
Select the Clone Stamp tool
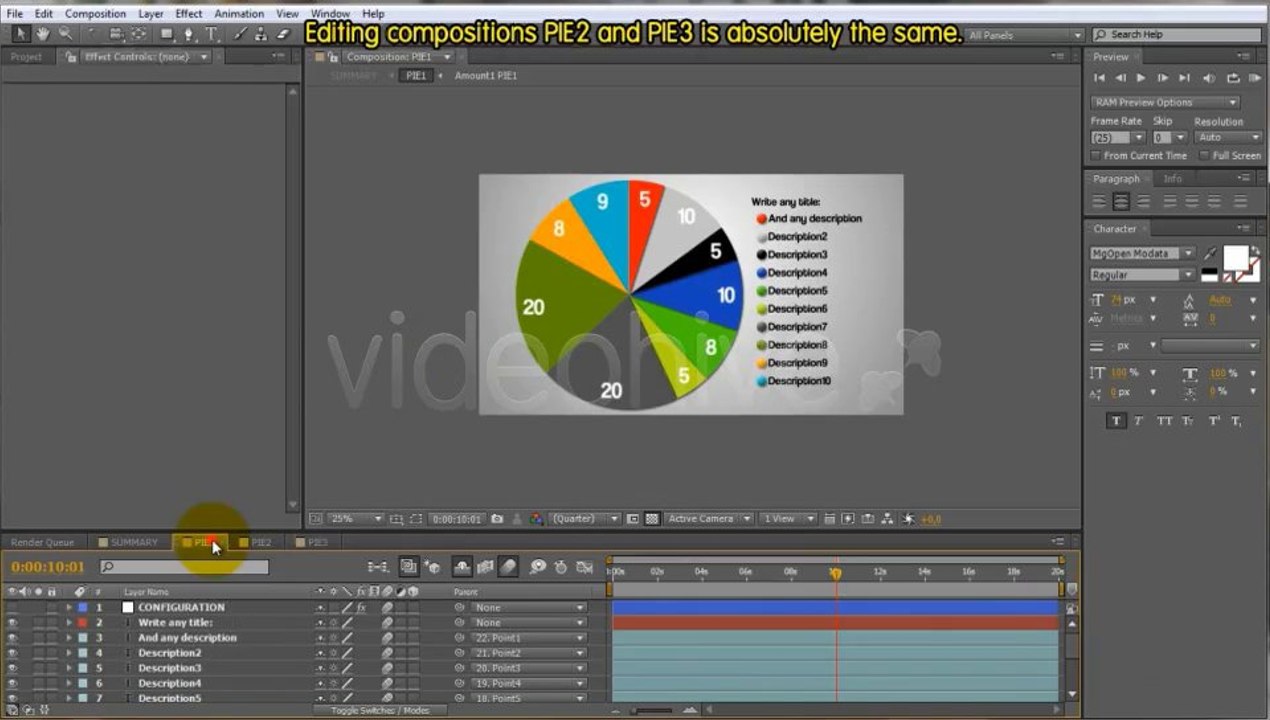point(261,34)
